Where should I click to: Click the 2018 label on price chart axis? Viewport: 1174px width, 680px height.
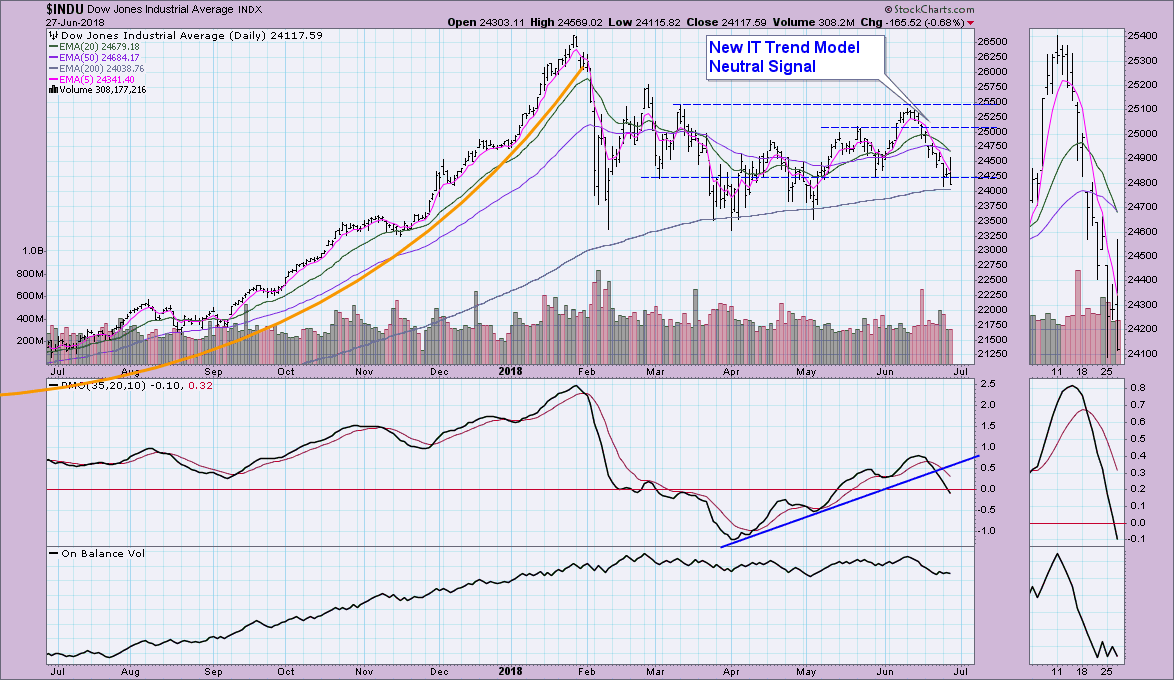click(x=510, y=371)
